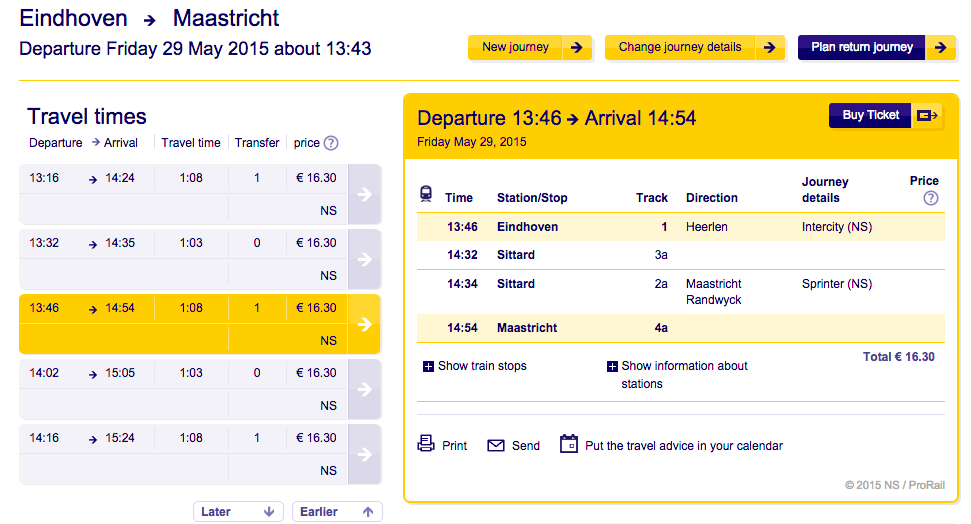Click Plan return journey
This screenshot has height=524, width=971.
tap(876, 47)
